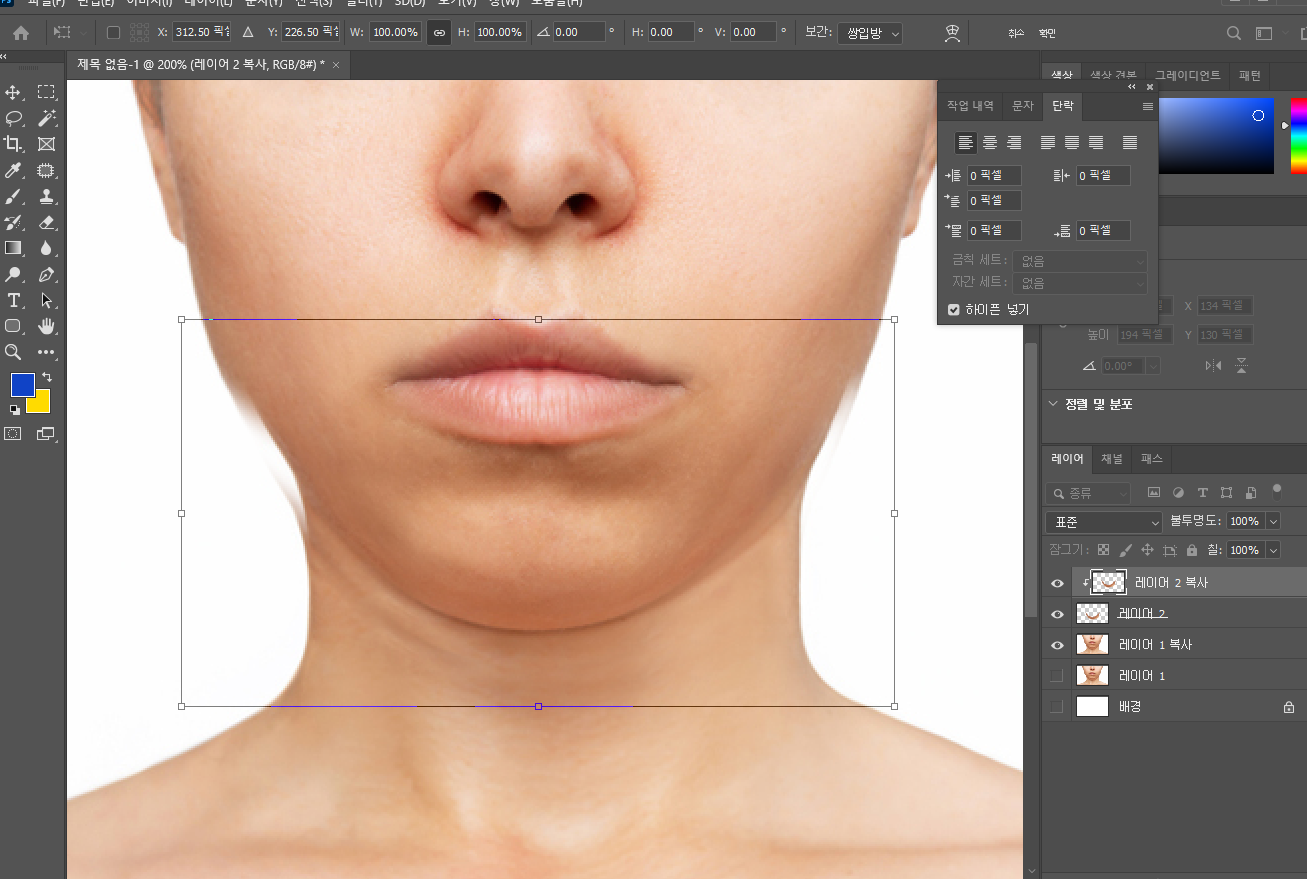This screenshot has height=879, width=1307.
Task: Show the 배경 layer
Action: [1057, 707]
